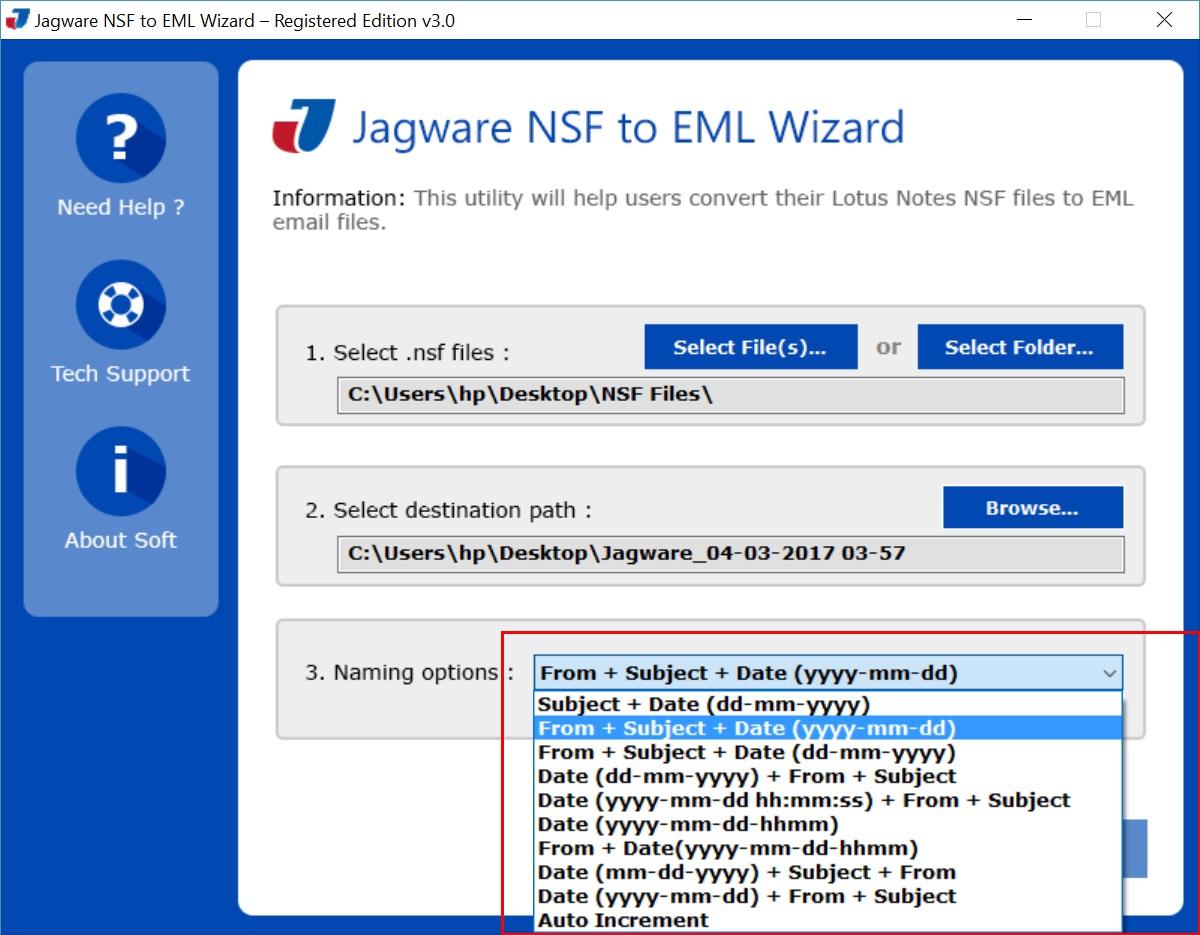
Task: Choose highlighted From + Subject + Date (yyyy-mm-dd) item
Action: pos(828,728)
